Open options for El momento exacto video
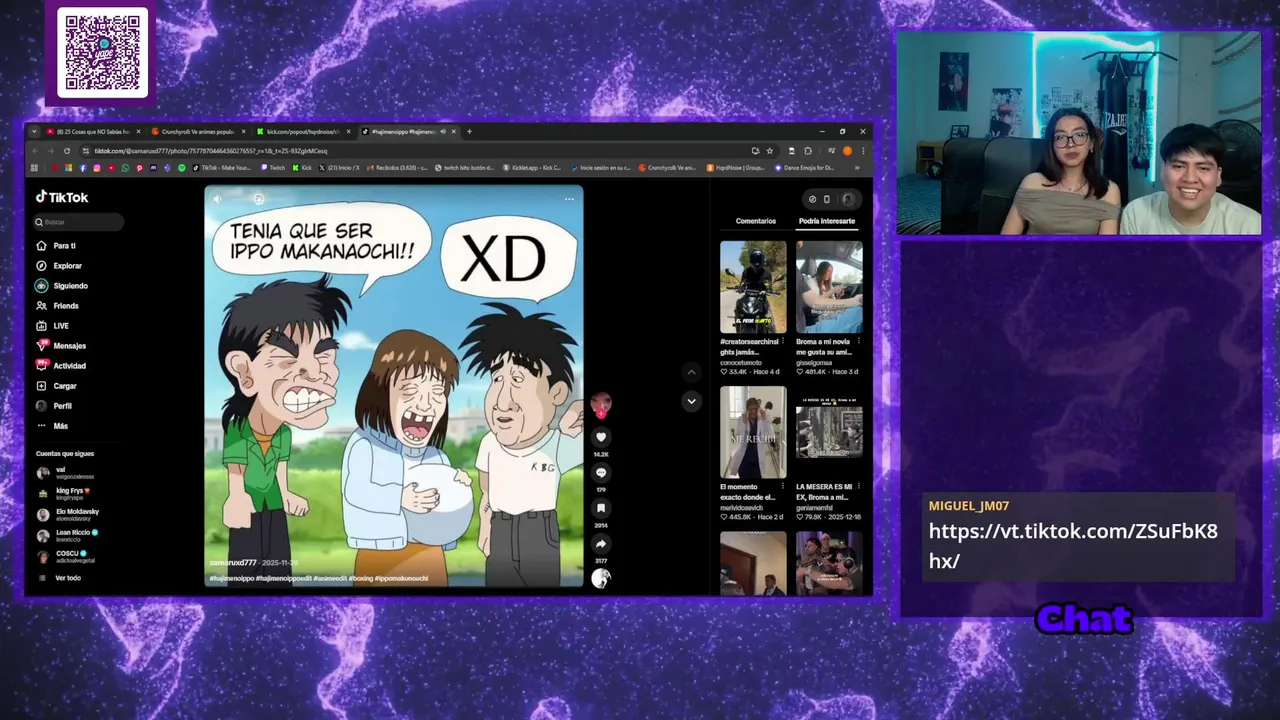Image resolution: width=1280 pixels, height=720 pixels. click(x=782, y=487)
